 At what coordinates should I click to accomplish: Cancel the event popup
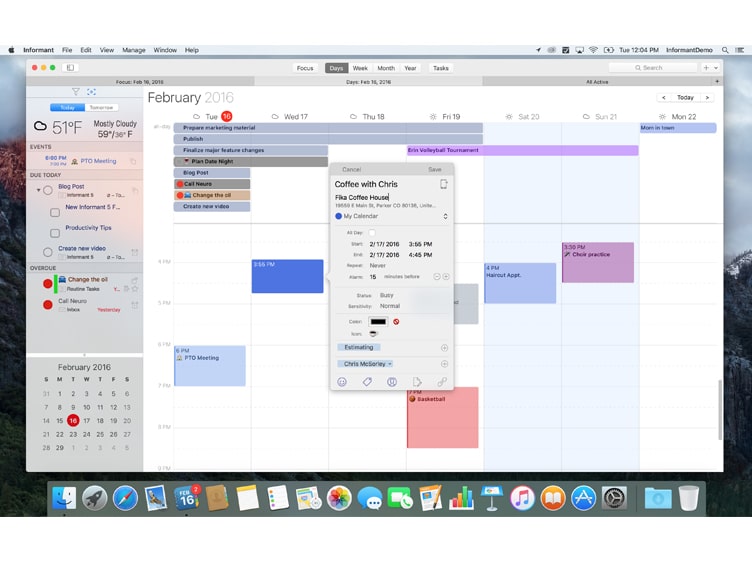(x=352, y=169)
